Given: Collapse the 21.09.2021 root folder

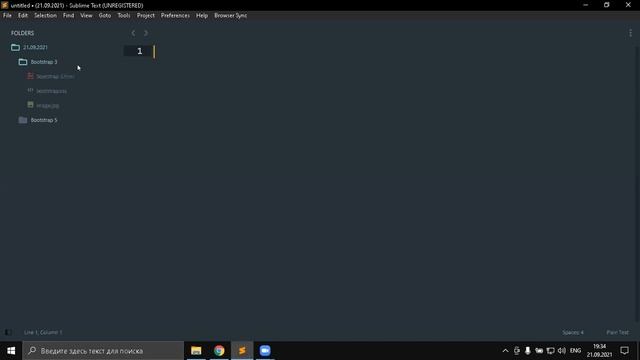Looking at the screenshot, I should pyautogui.click(x=16, y=47).
